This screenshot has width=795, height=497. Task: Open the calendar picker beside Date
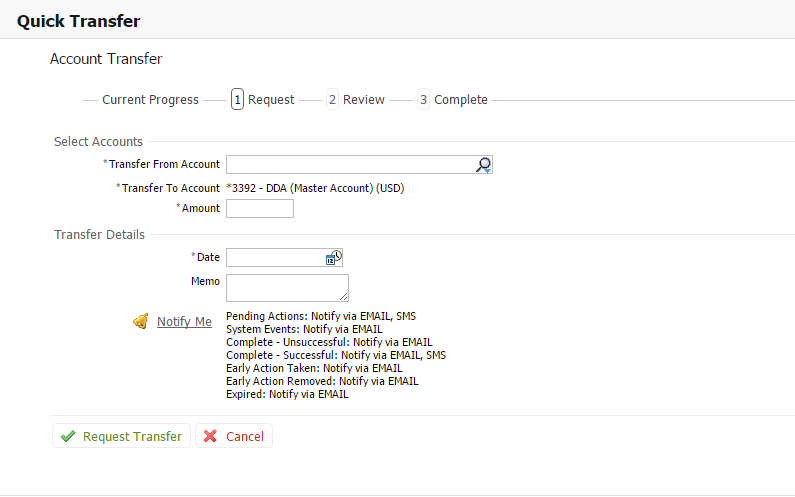333,258
